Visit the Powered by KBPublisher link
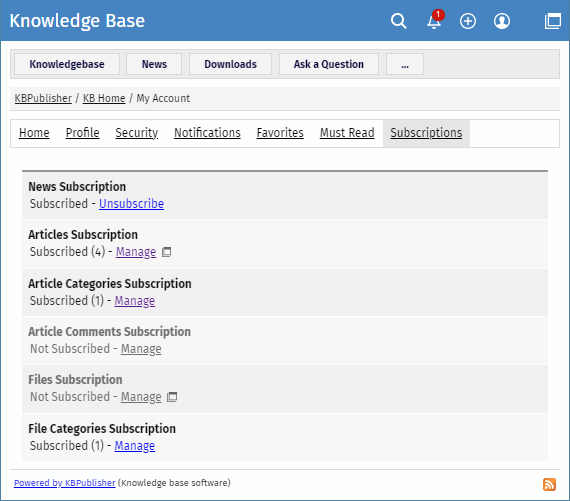This screenshot has height=501, width=570. click(65, 483)
